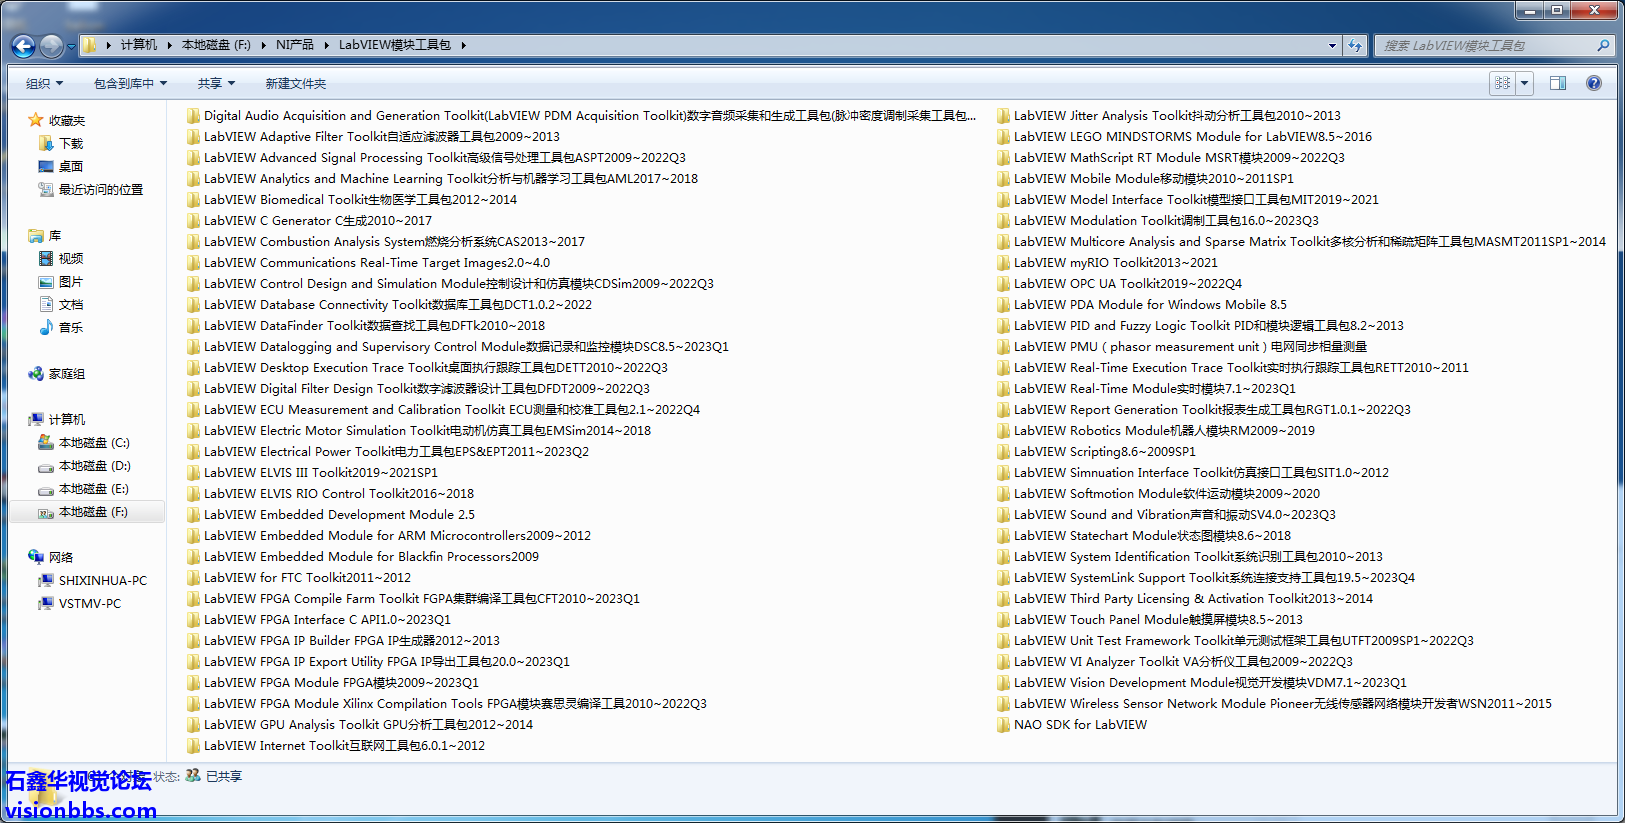Click the search magnifier icon
This screenshot has height=823, width=1625.
(1603, 45)
